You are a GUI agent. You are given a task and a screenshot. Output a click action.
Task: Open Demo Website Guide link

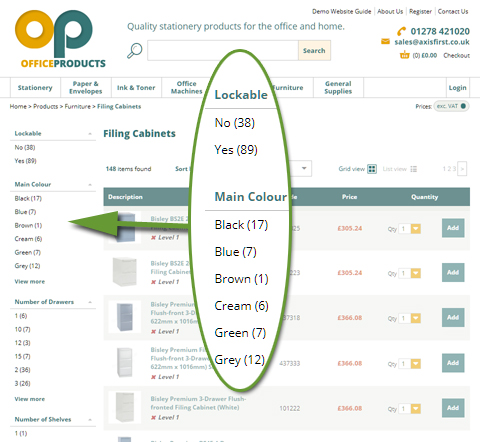tap(341, 12)
